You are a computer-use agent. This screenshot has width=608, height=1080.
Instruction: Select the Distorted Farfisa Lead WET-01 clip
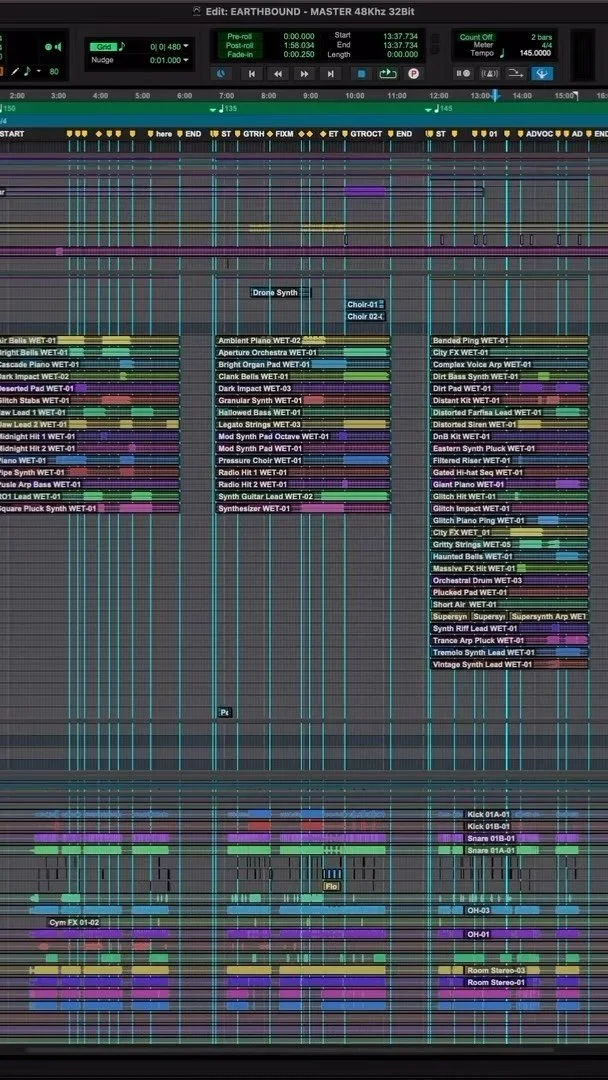510,413
